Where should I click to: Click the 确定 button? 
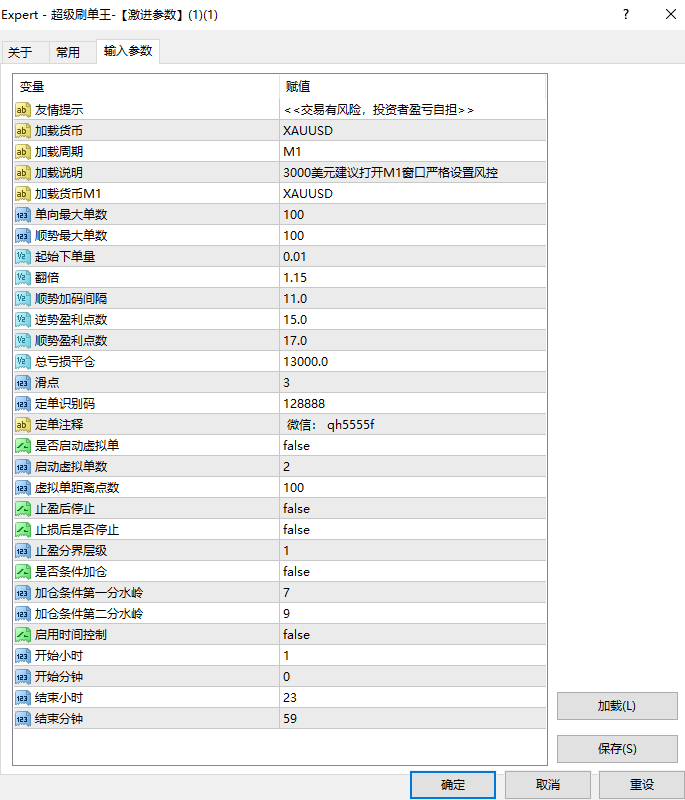click(453, 785)
